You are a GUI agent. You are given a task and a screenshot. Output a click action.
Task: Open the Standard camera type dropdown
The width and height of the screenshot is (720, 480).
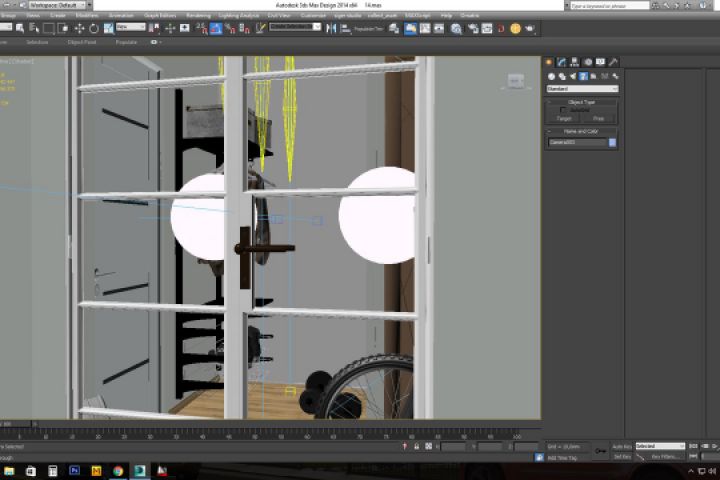click(582, 89)
